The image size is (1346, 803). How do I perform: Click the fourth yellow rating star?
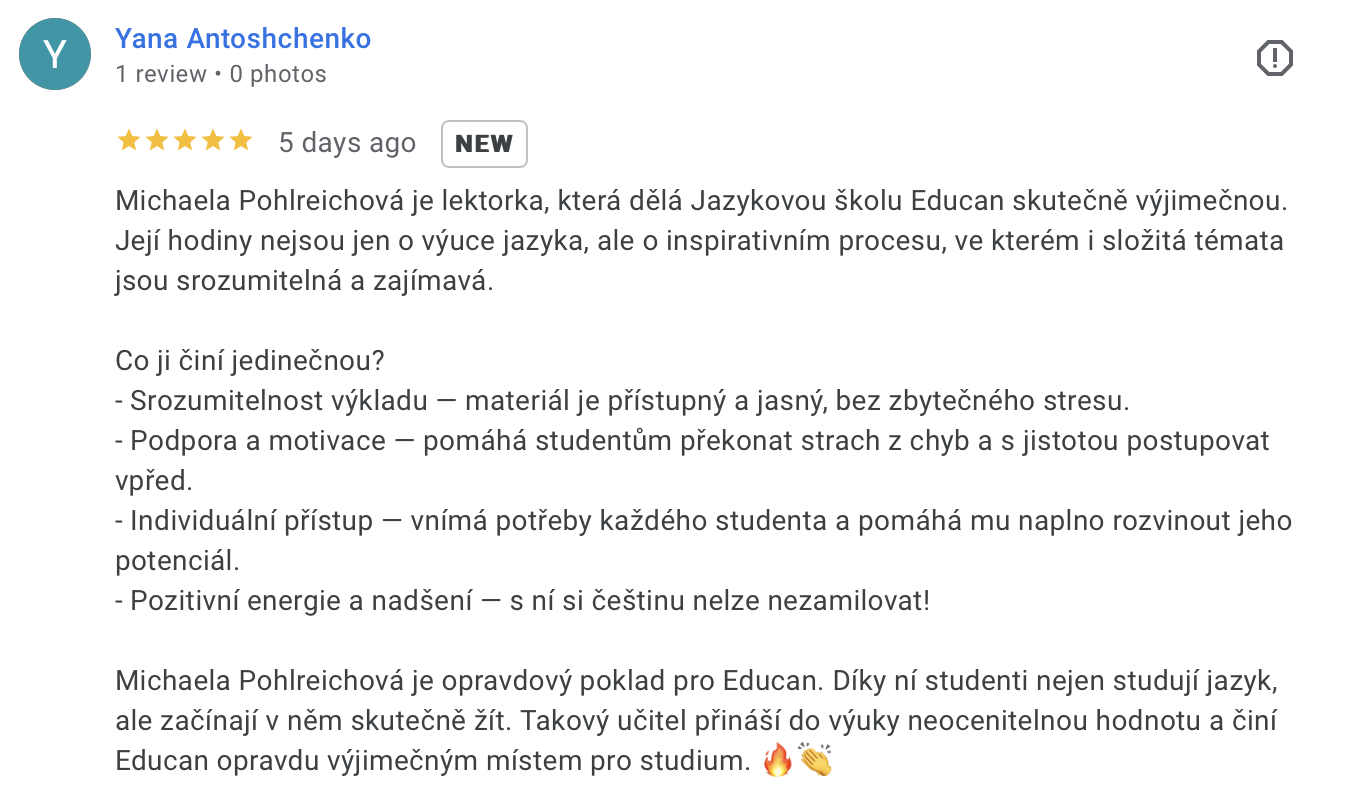(213, 141)
